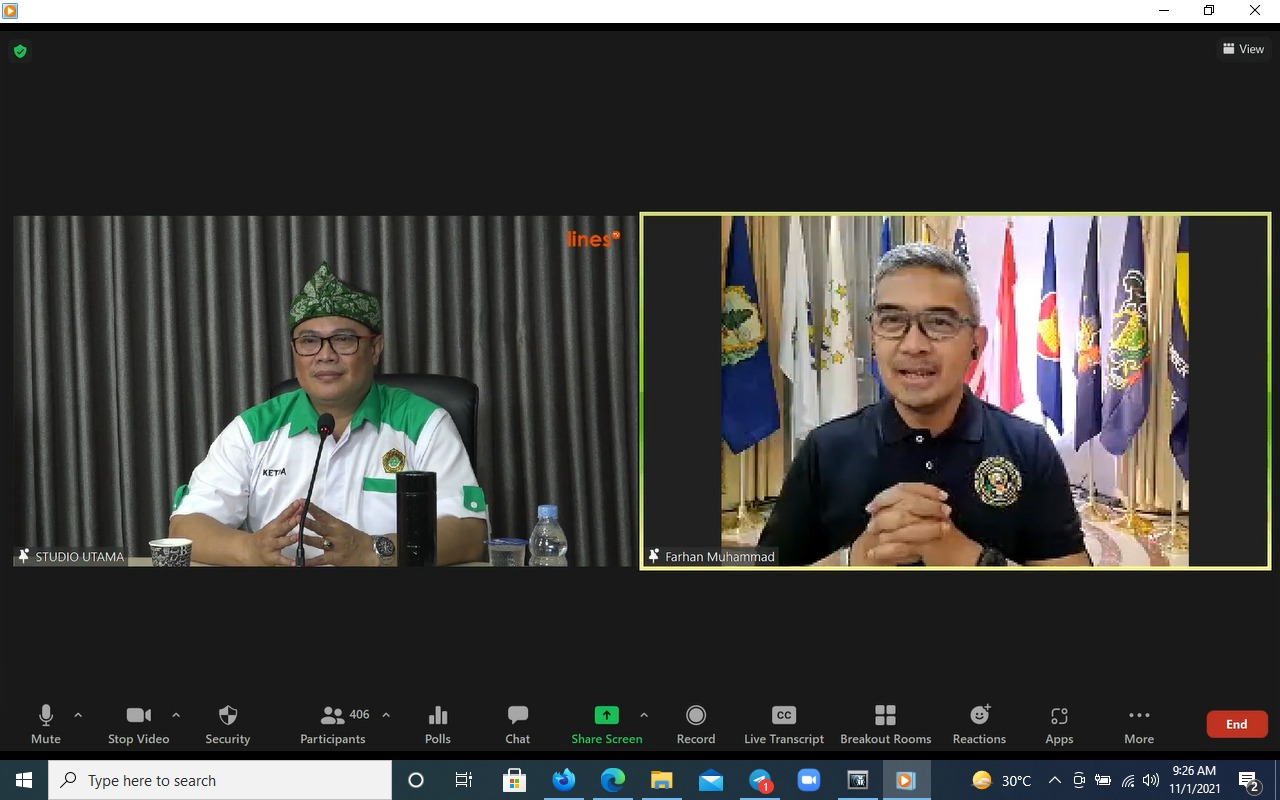Mute the microphone in Zoom

pos(45,725)
